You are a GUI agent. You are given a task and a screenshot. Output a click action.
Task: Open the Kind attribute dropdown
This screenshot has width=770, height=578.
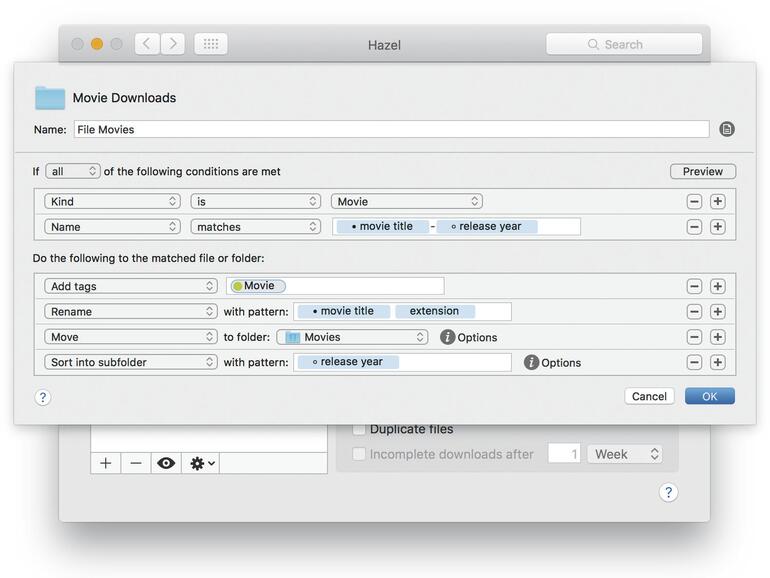click(x=112, y=201)
